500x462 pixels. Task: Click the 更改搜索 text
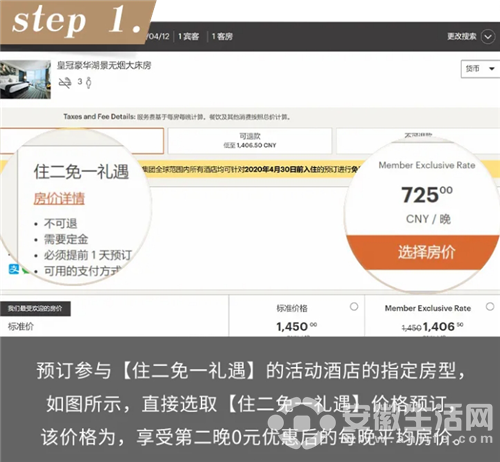[x=462, y=36]
